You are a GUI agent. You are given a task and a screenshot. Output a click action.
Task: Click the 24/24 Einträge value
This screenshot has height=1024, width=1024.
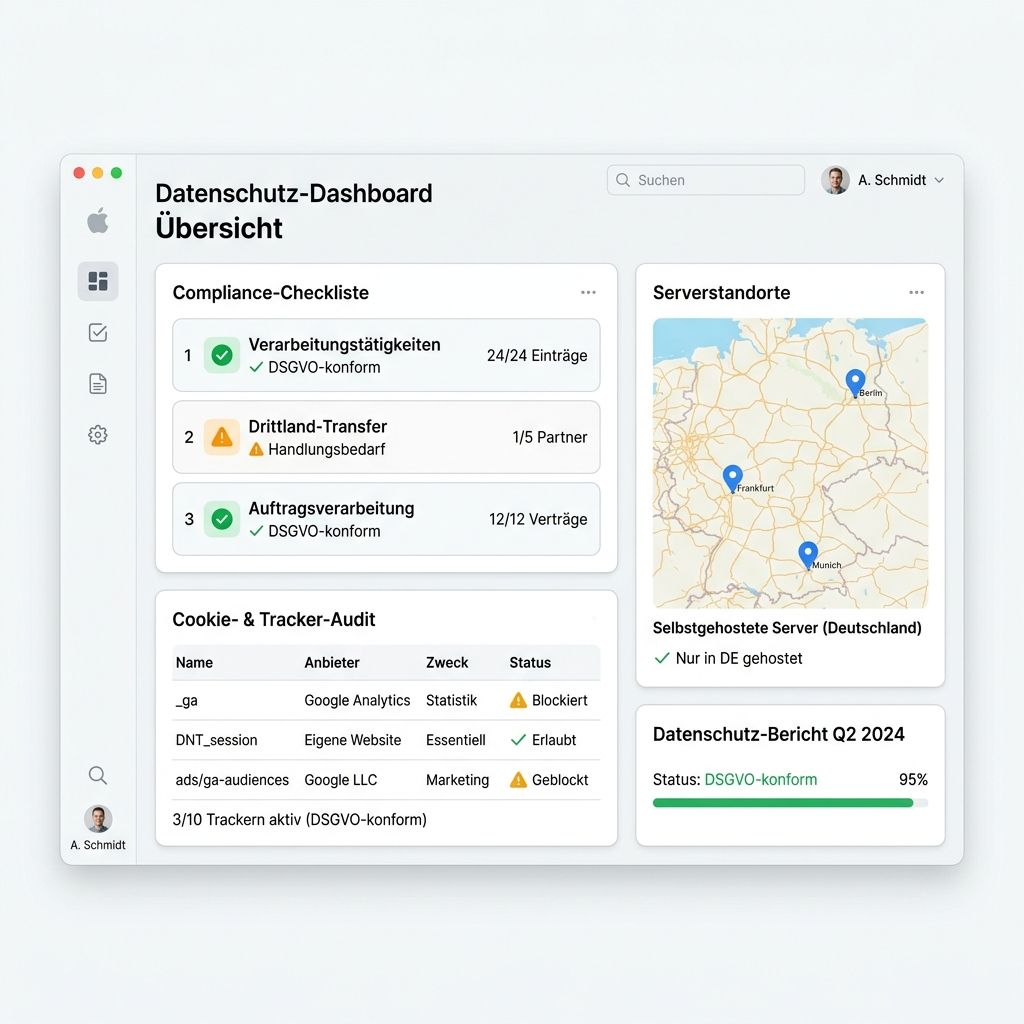pos(537,355)
